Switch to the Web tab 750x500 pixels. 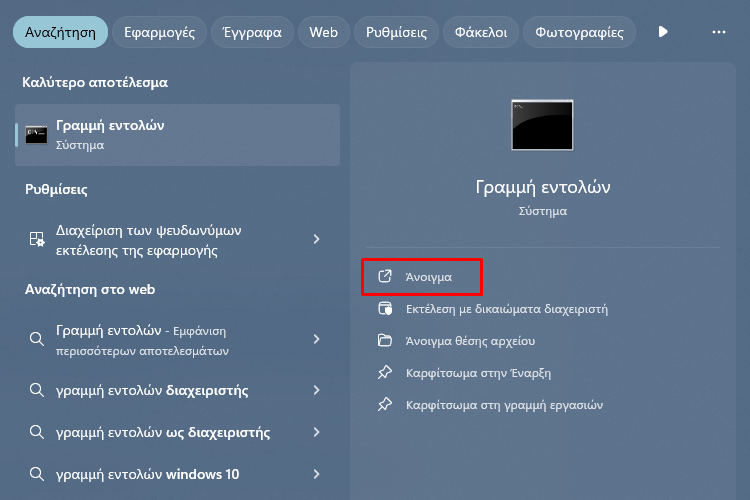[323, 32]
